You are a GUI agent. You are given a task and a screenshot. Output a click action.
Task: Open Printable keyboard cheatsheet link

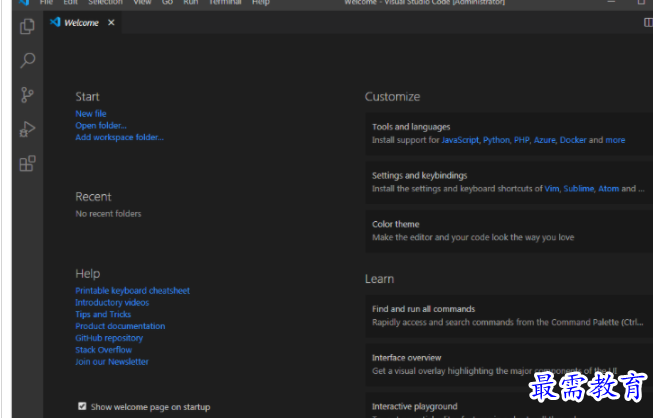(x=132, y=291)
